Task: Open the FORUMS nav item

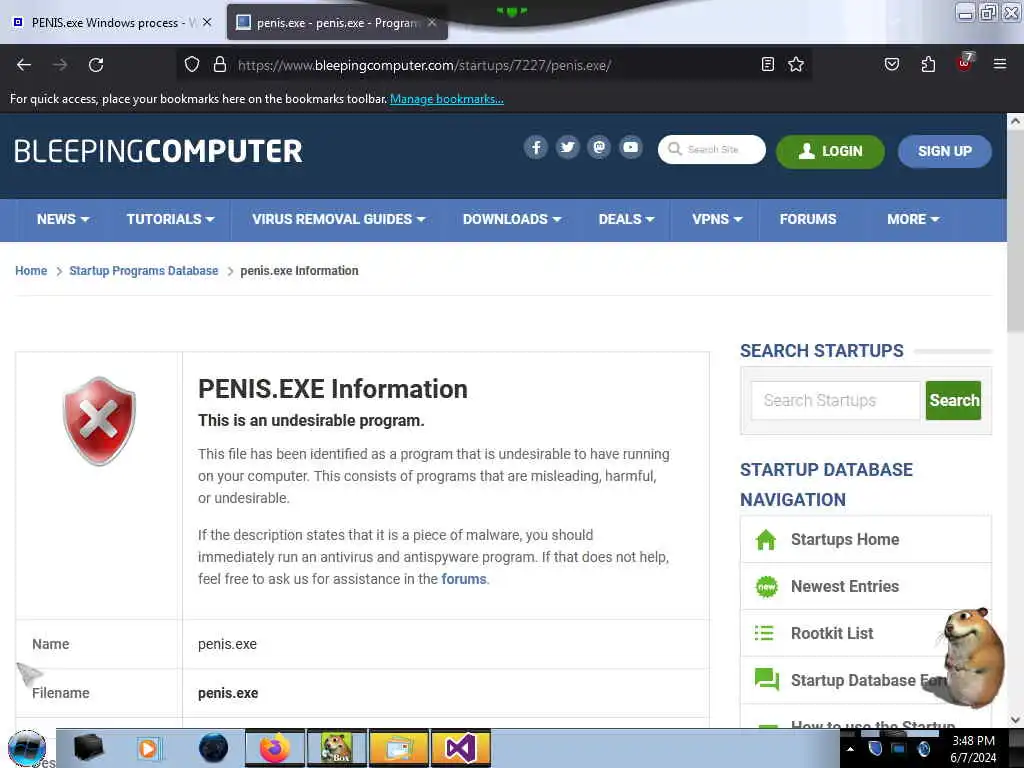Action: [x=808, y=219]
